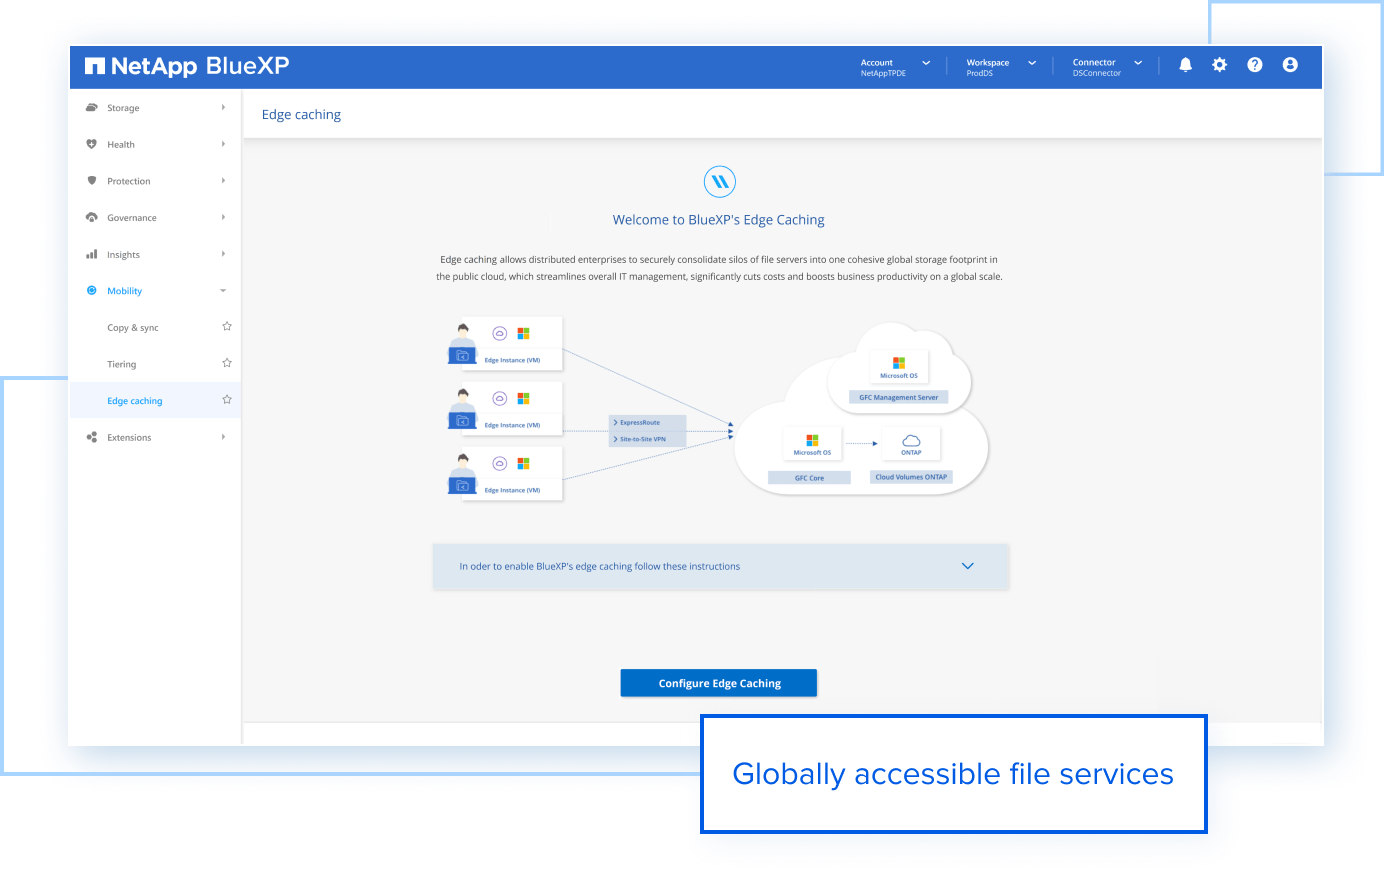Favorite Copy & sync using its star
This screenshot has width=1384, height=872.
(227, 326)
